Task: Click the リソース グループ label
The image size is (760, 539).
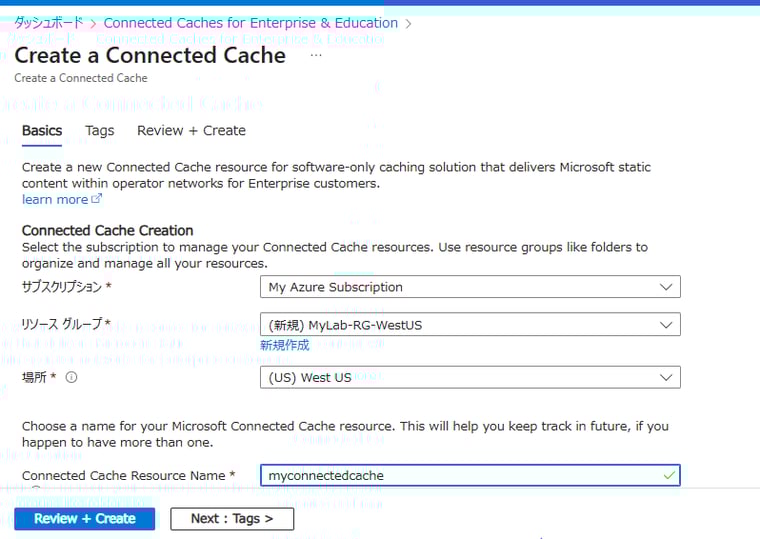Action: point(62,324)
